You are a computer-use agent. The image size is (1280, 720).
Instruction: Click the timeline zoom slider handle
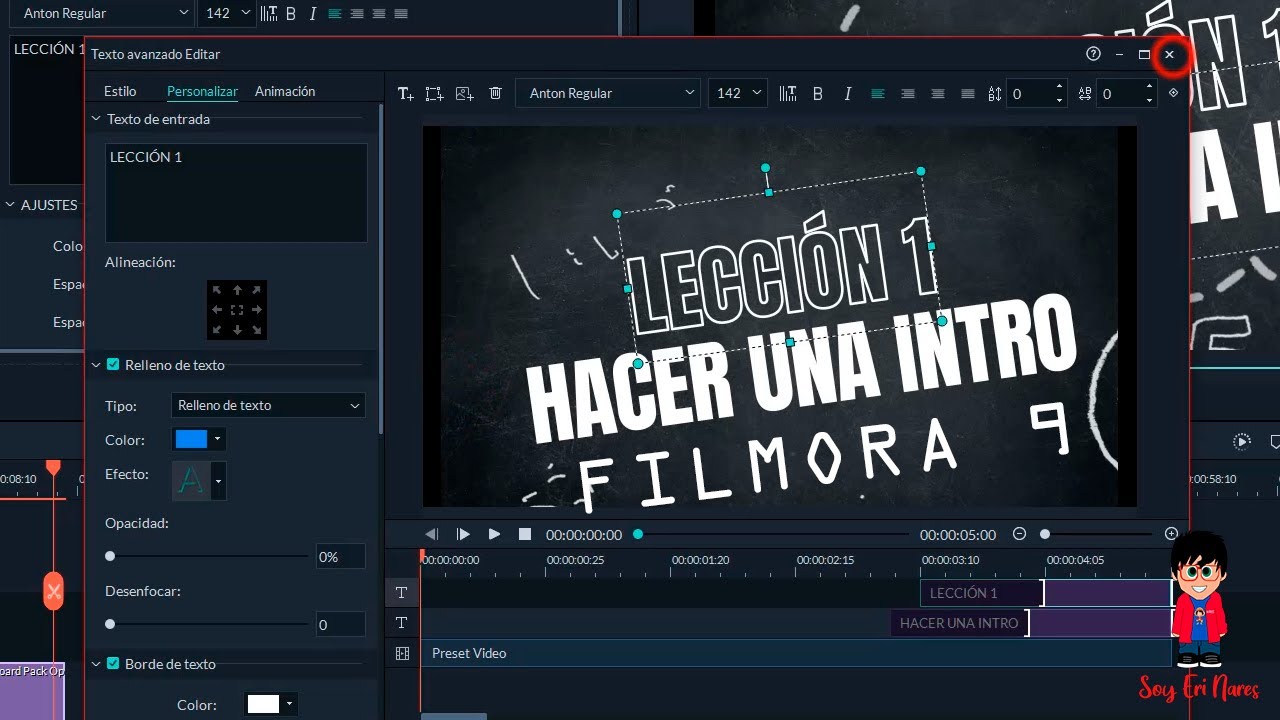[x=1045, y=534]
